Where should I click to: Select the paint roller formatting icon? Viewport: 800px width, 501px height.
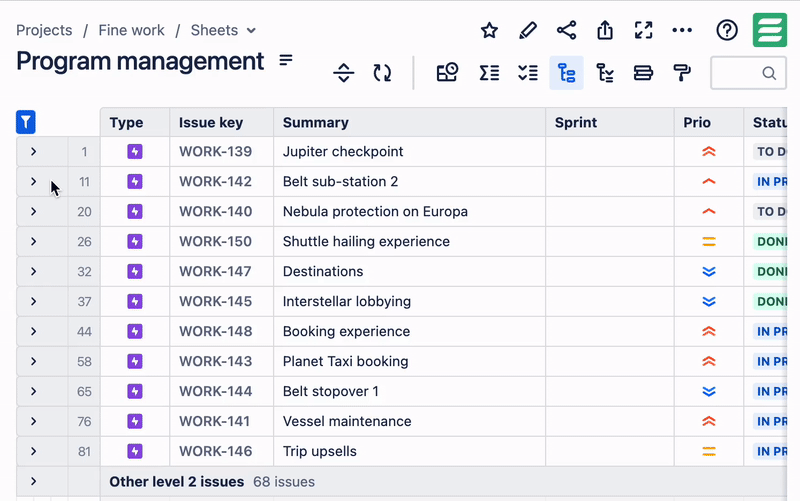click(682, 73)
